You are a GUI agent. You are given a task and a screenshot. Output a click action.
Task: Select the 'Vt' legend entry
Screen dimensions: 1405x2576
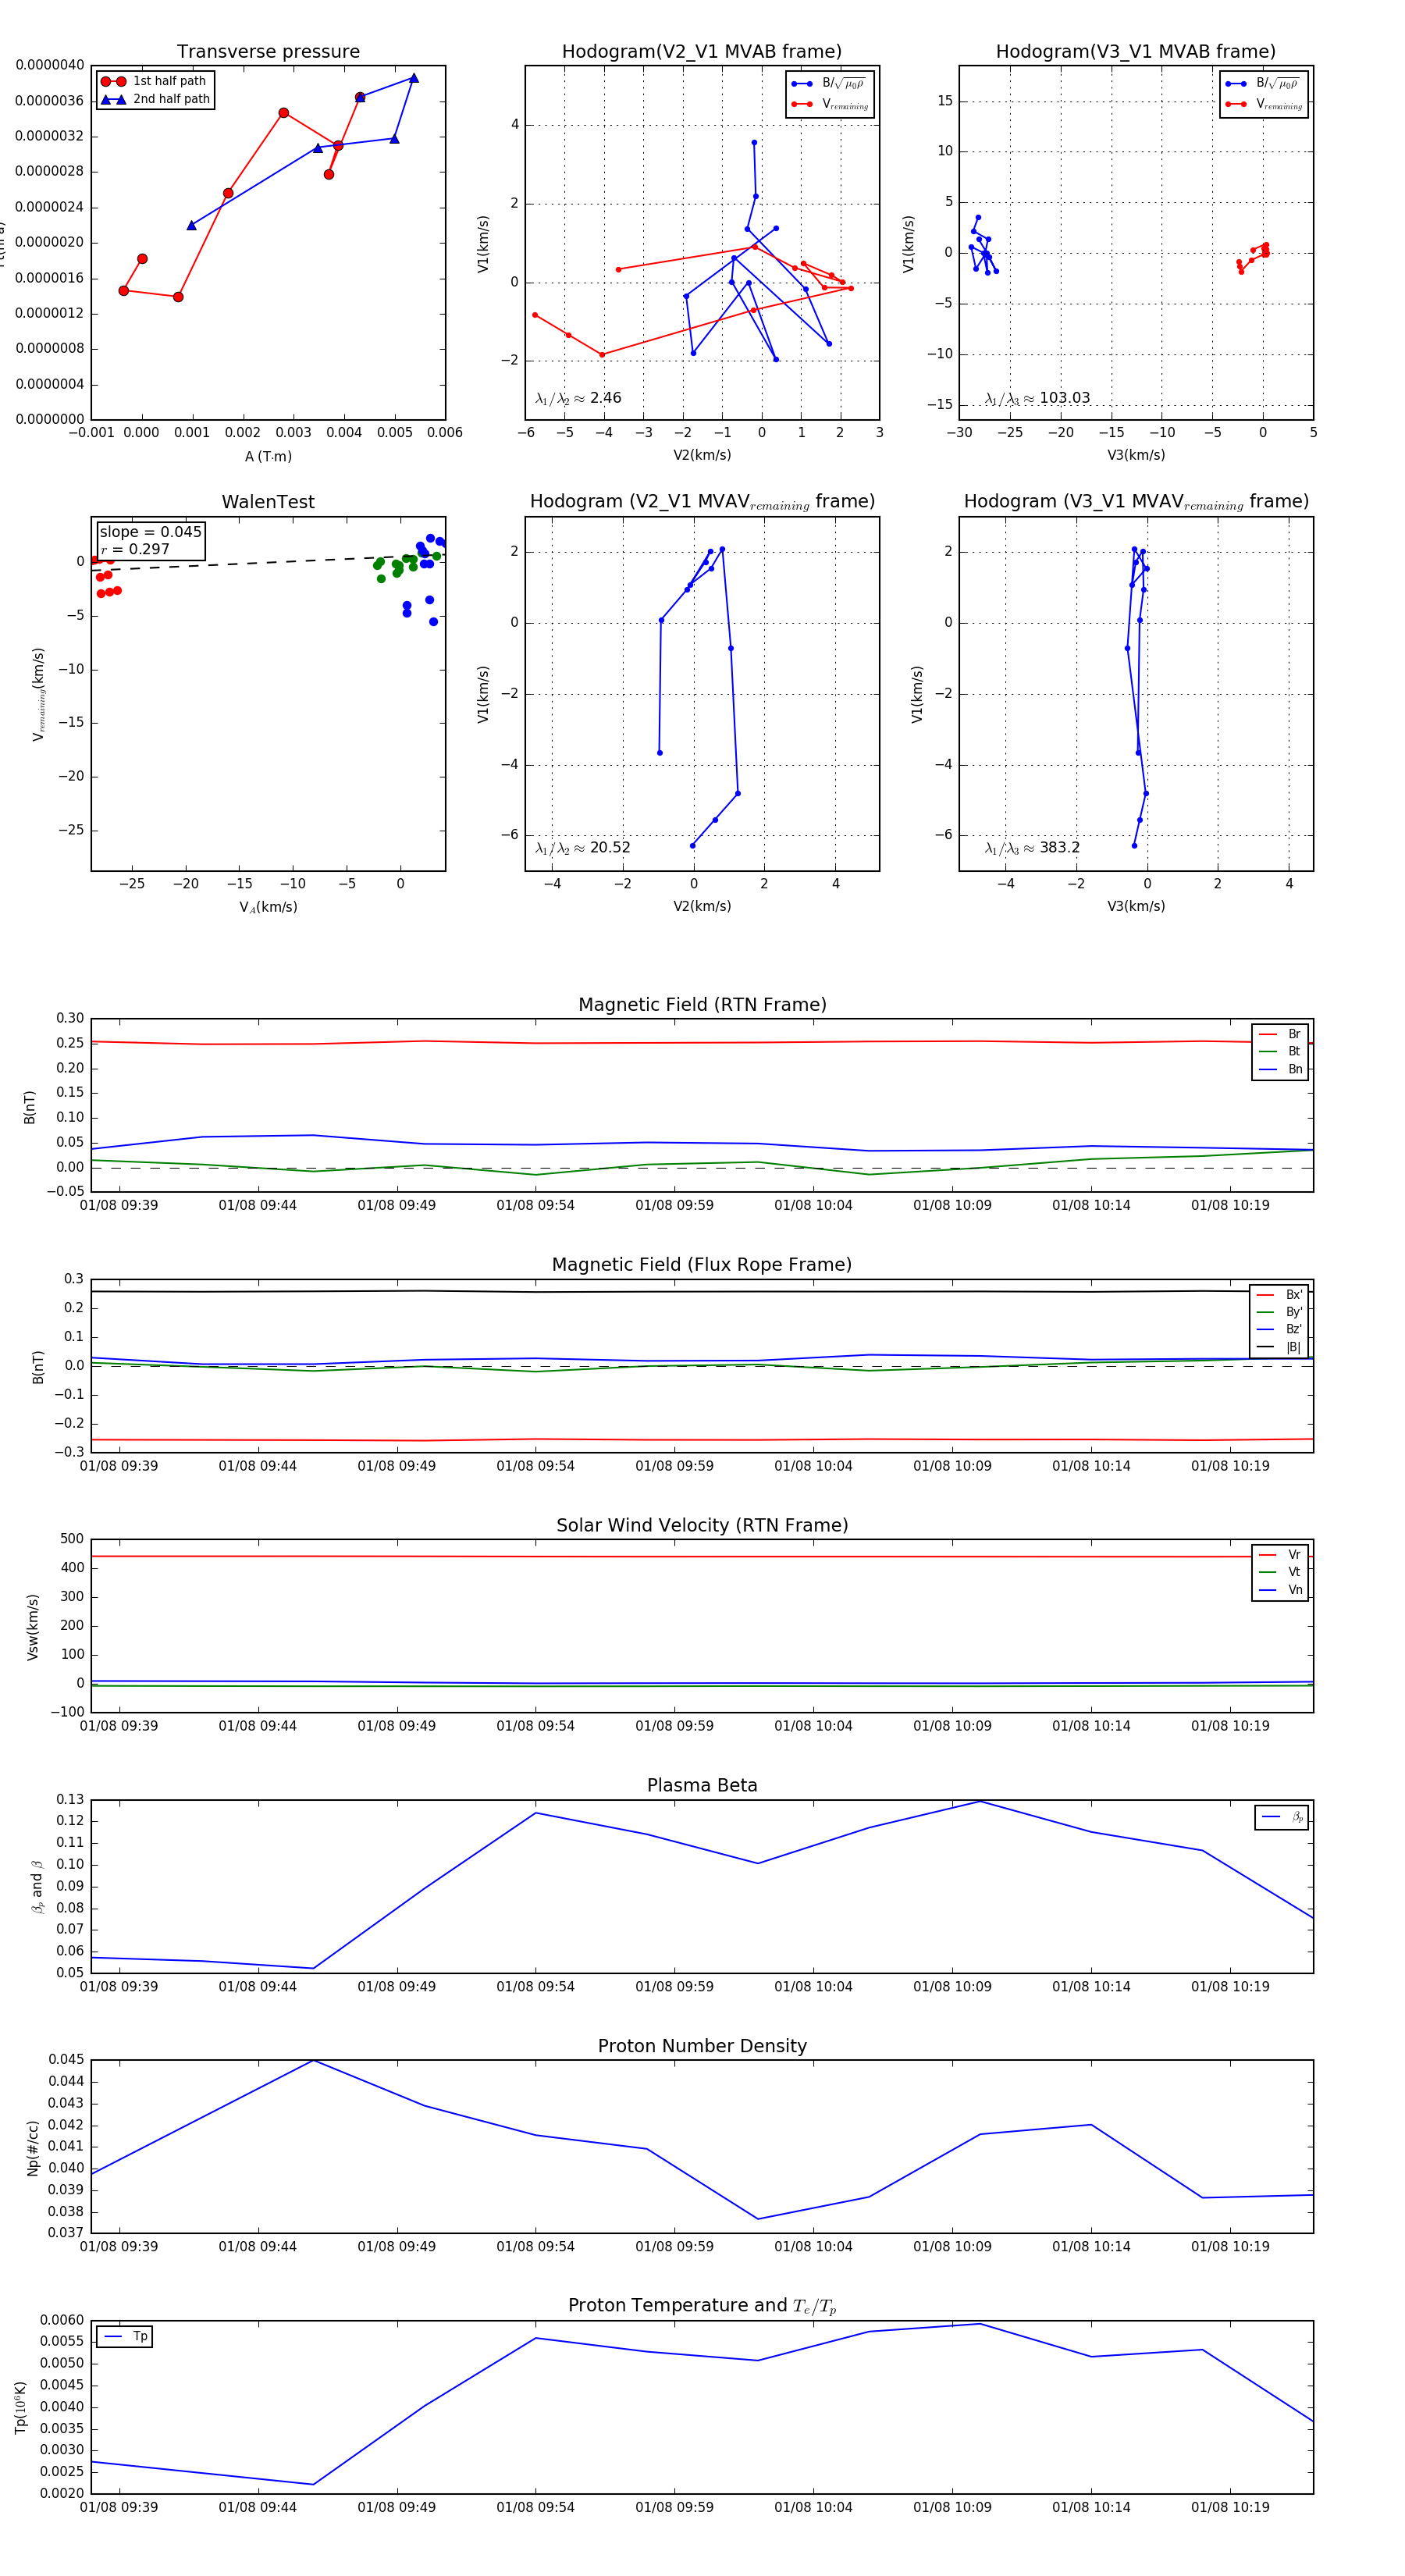[1280, 1572]
